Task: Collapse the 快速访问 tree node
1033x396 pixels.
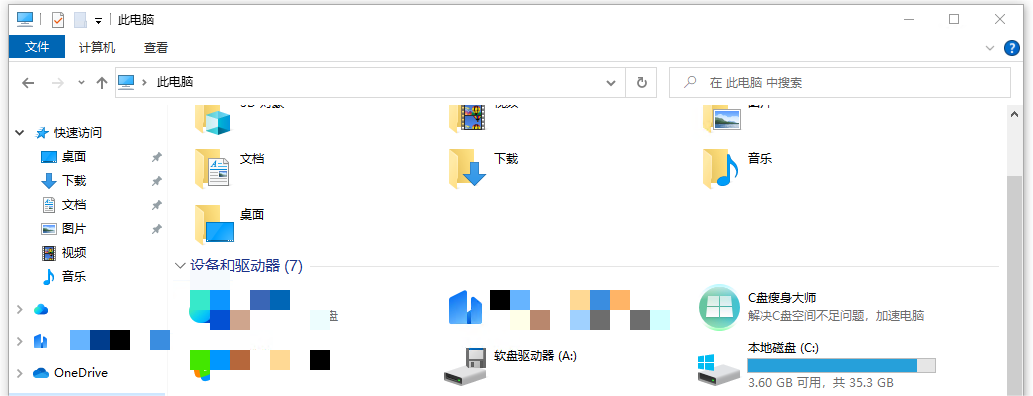Action: click(x=20, y=133)
